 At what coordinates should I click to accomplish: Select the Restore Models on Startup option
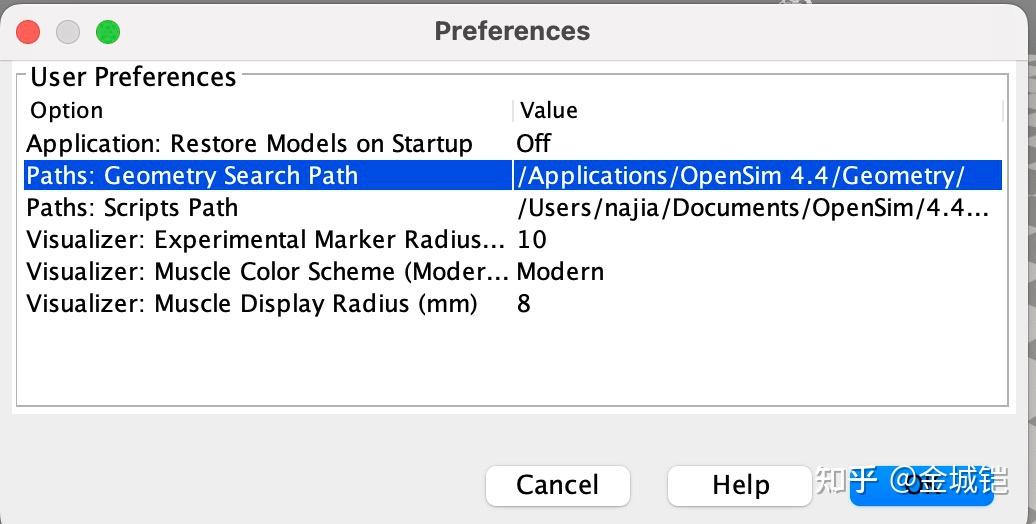(249, 144)
